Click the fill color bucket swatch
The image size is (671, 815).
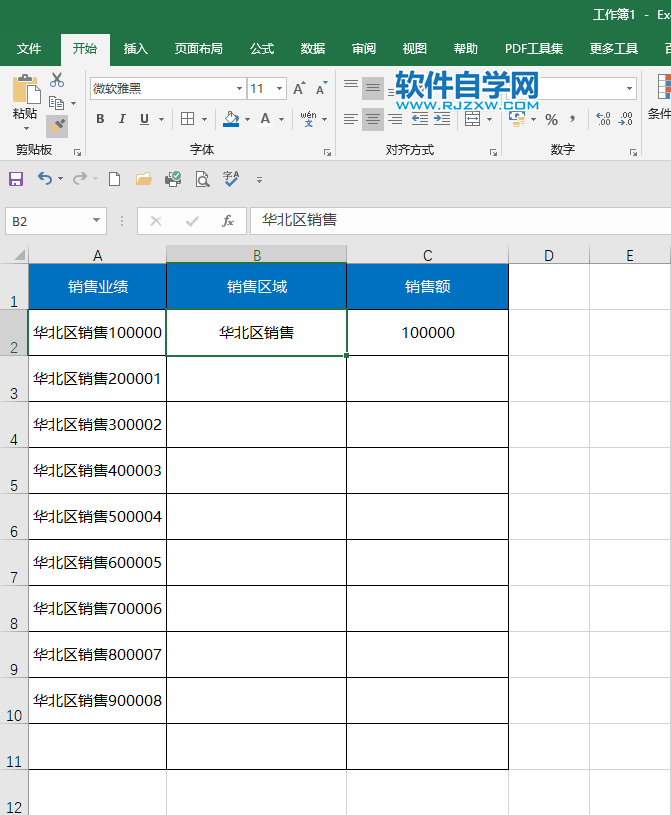pyautogui.click(x=231, y=119)
